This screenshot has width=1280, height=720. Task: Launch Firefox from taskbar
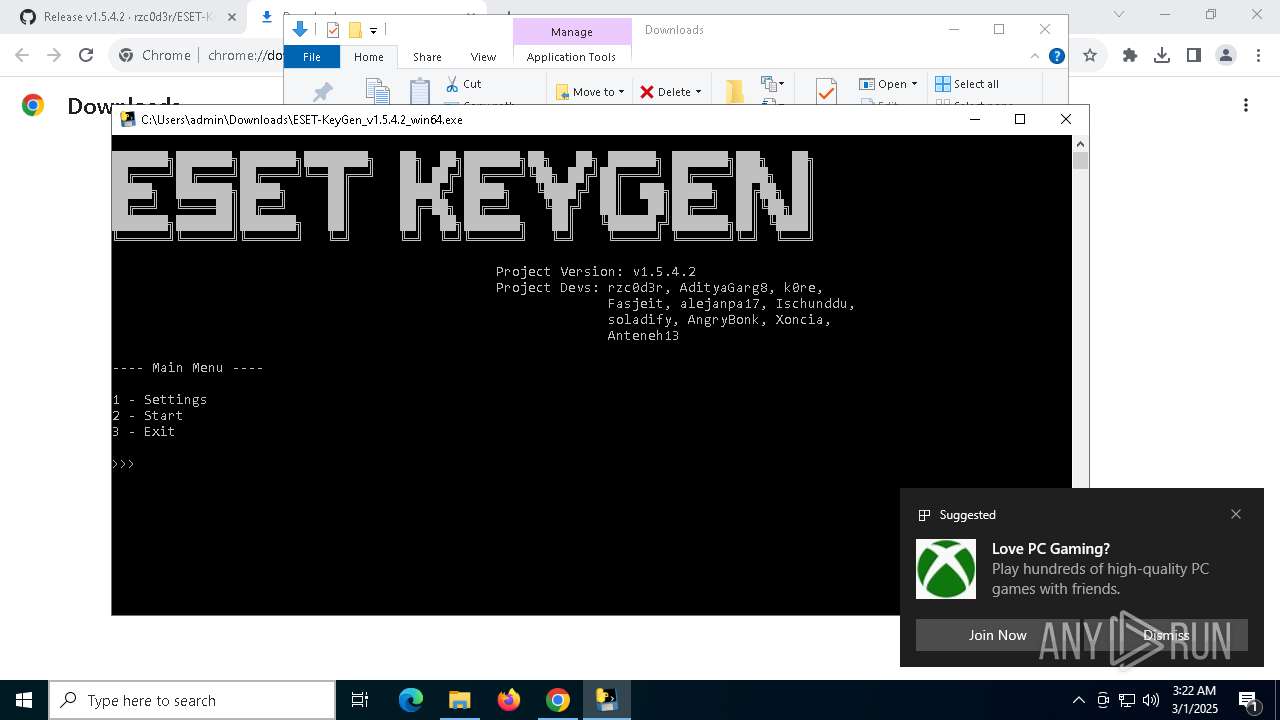click(509, 700)
